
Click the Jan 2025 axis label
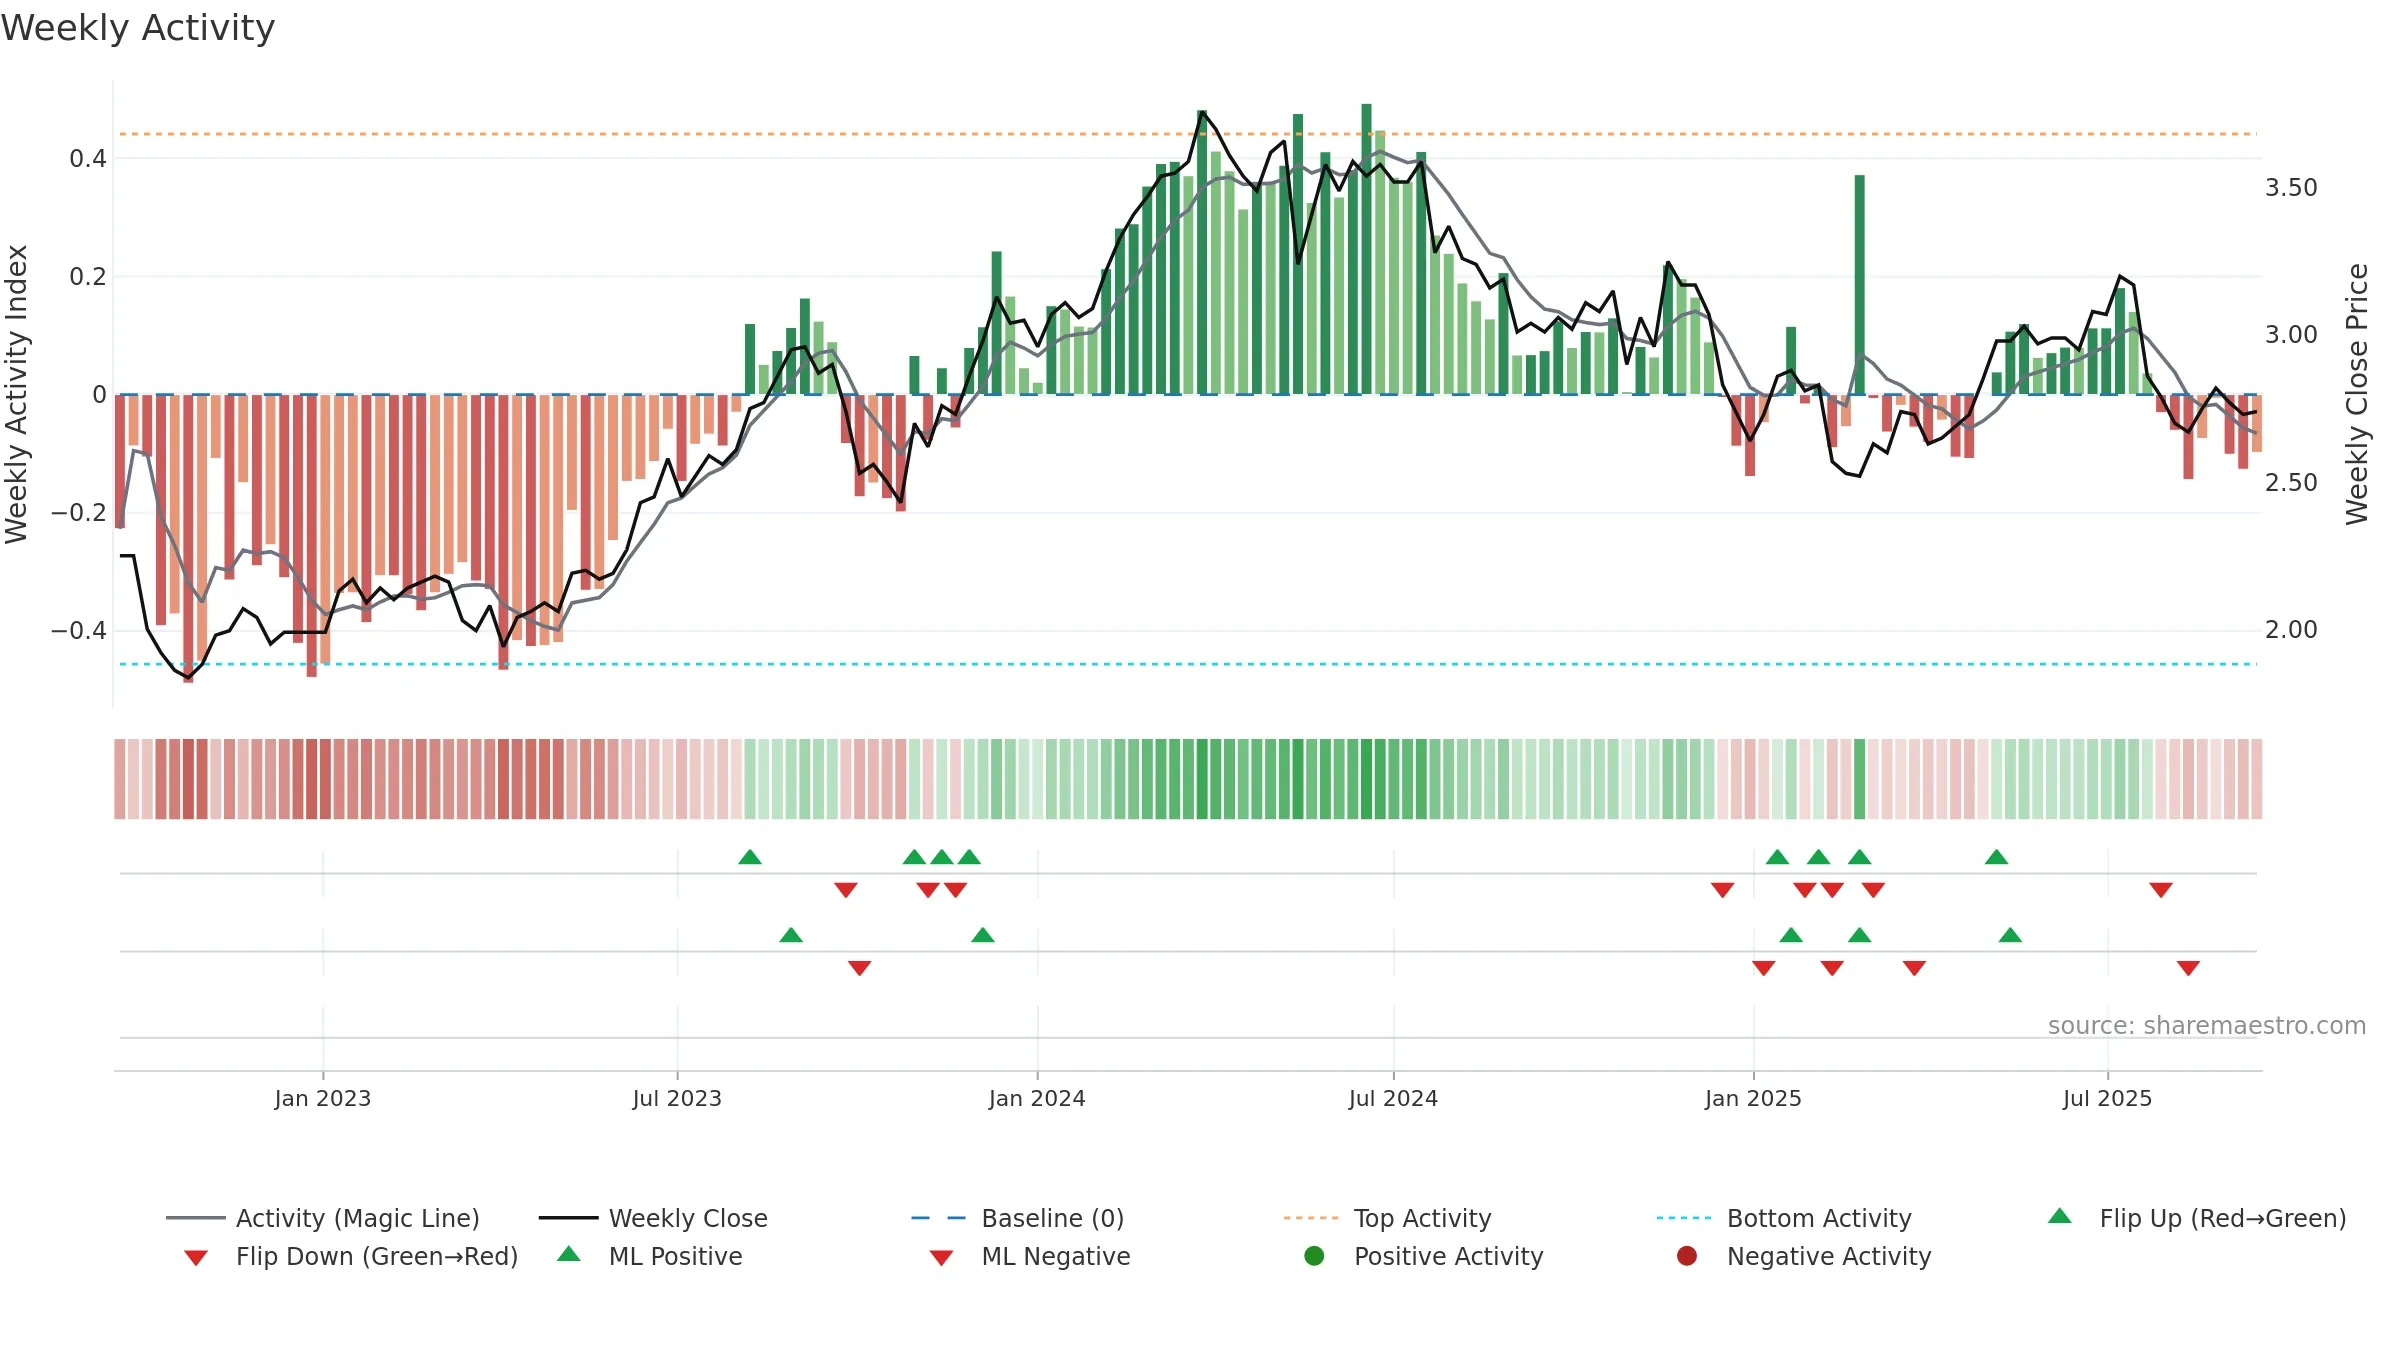[1753, 1098]
